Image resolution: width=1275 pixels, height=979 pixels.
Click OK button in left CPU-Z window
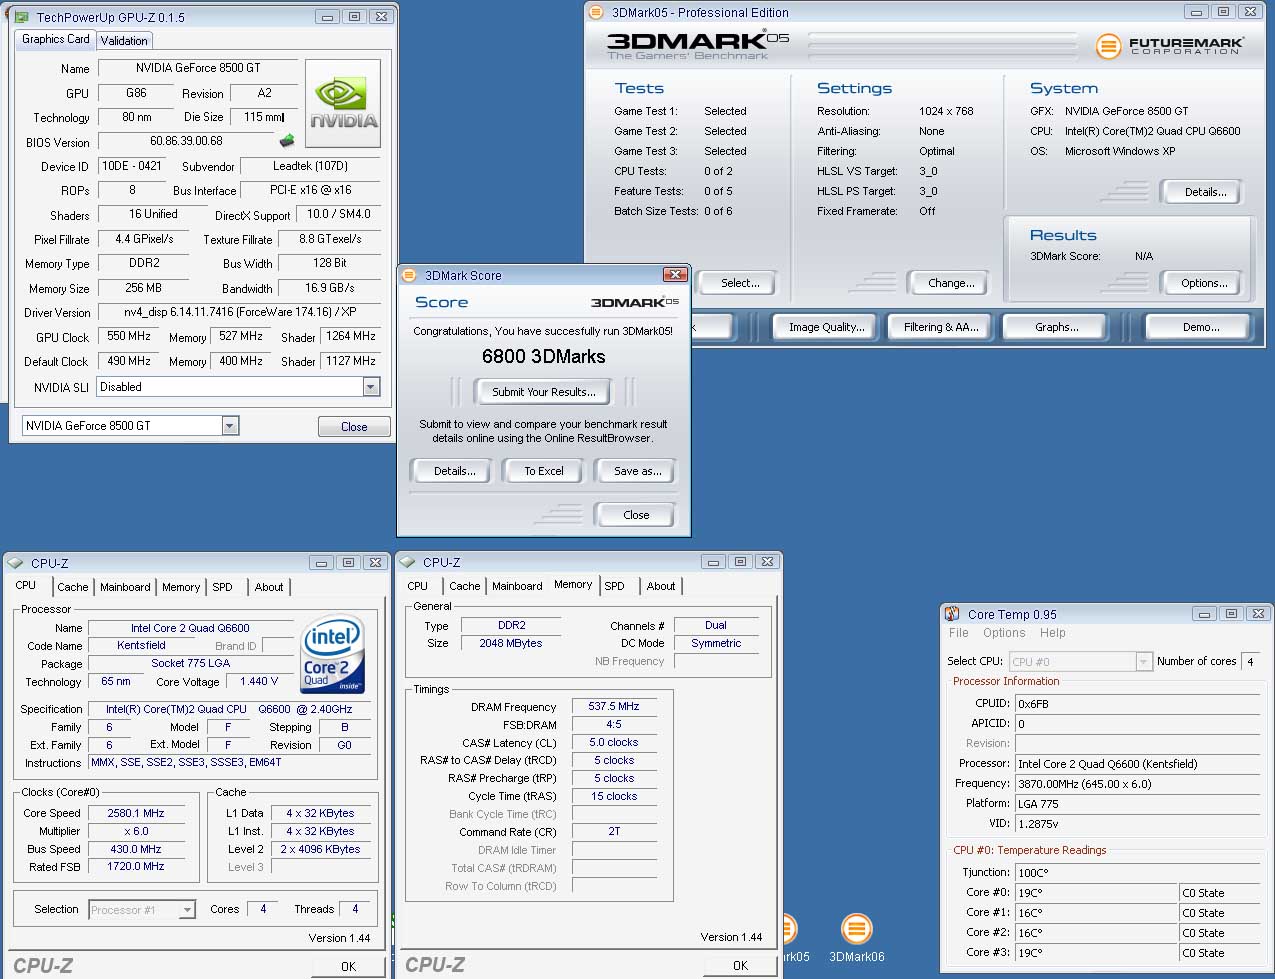pyautogui.click(x=348, y=966)
